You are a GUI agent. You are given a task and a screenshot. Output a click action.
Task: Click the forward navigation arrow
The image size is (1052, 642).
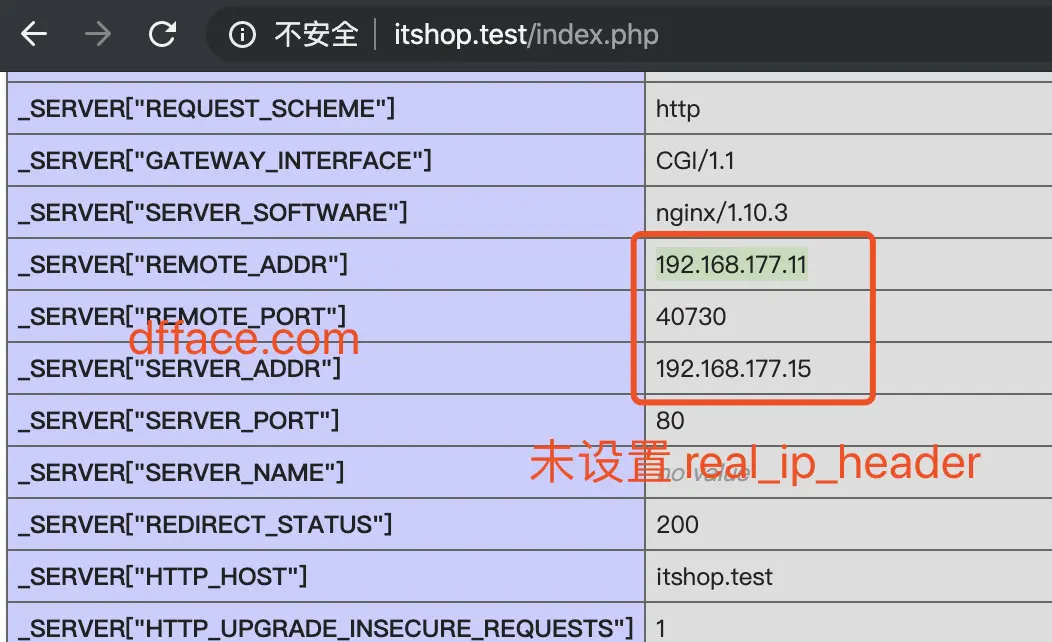(x=97, y=33)
